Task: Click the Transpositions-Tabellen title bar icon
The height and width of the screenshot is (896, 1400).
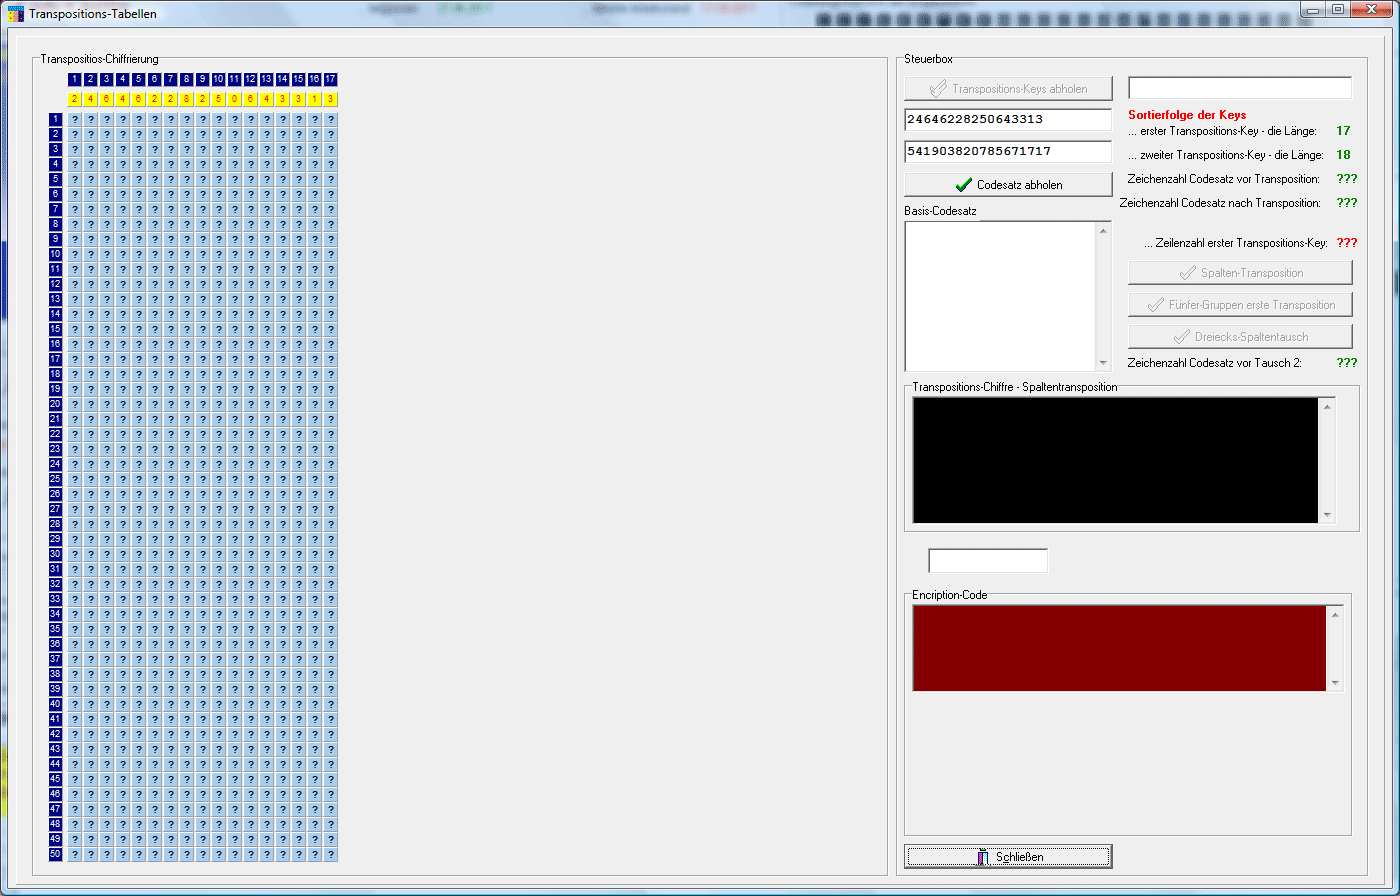Action: click(x=16, y=14)
